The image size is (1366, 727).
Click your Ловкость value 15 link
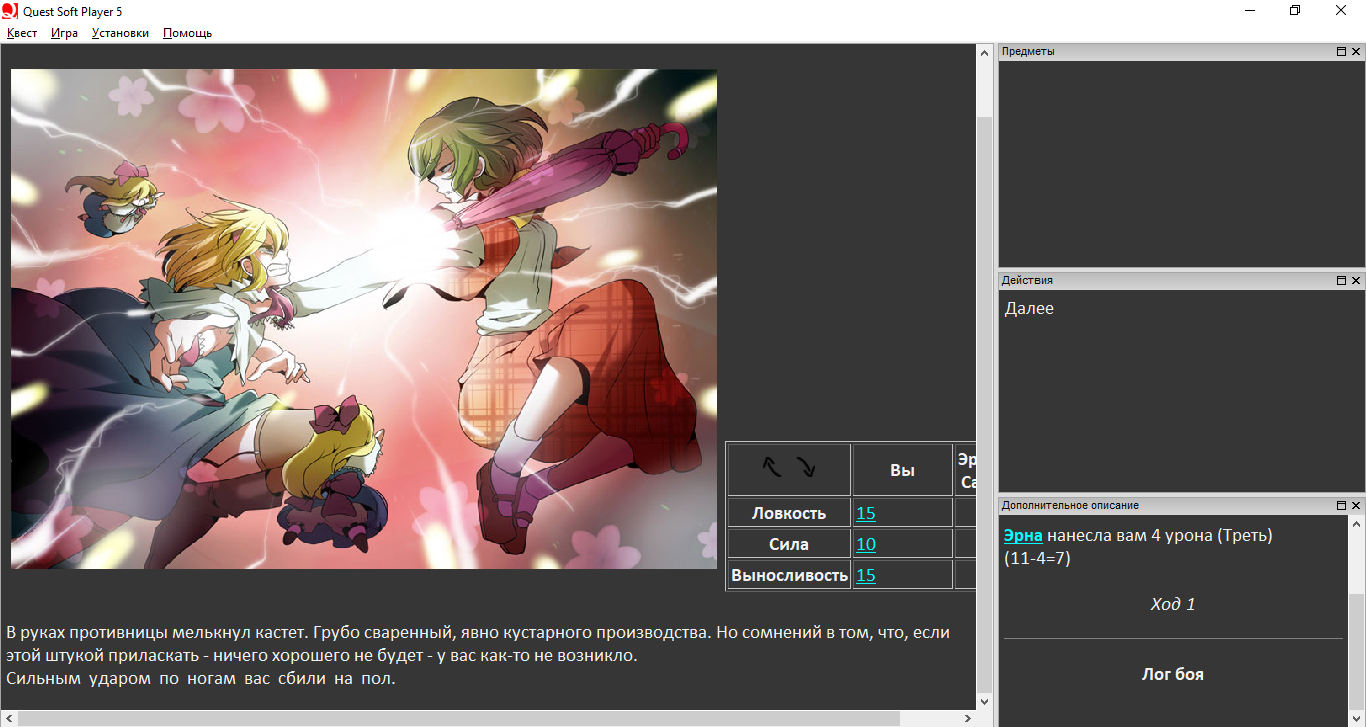(x=865, y=513)
